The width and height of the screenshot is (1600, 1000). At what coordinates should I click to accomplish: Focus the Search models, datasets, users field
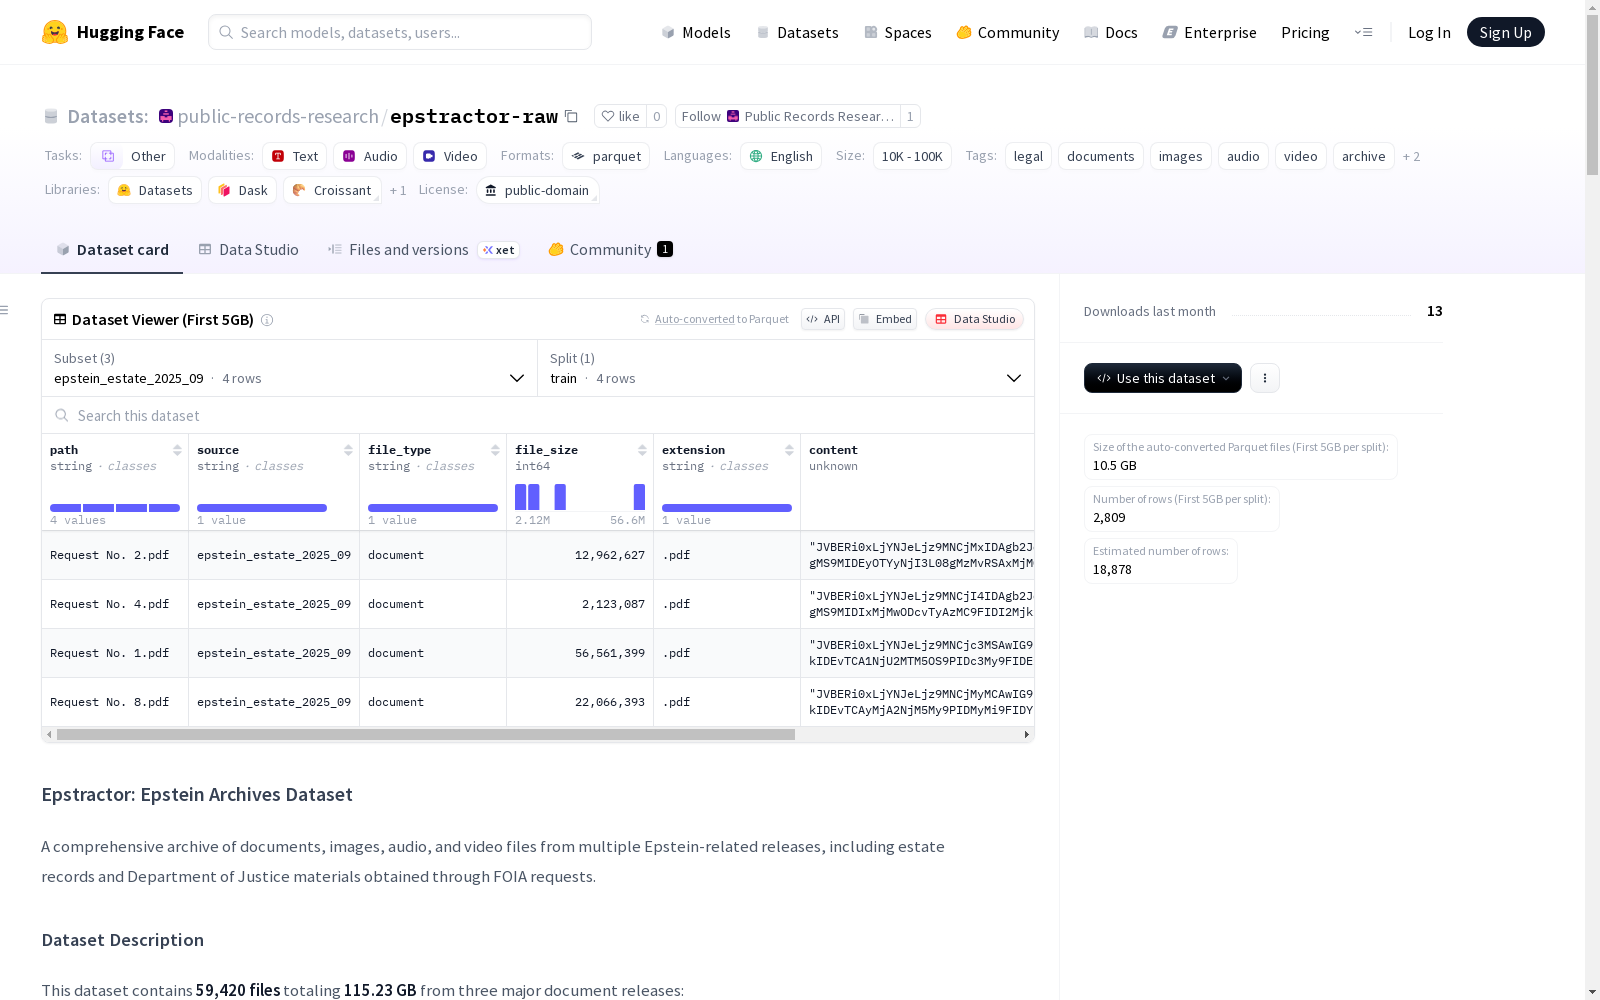400,32
